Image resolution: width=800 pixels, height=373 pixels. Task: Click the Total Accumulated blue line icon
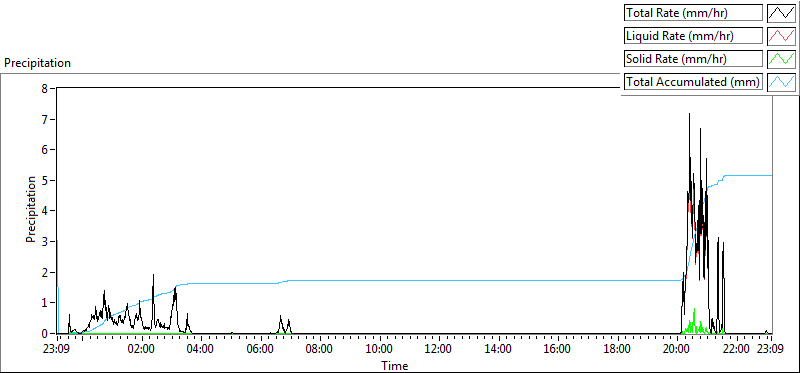click(x=781, y=82)
